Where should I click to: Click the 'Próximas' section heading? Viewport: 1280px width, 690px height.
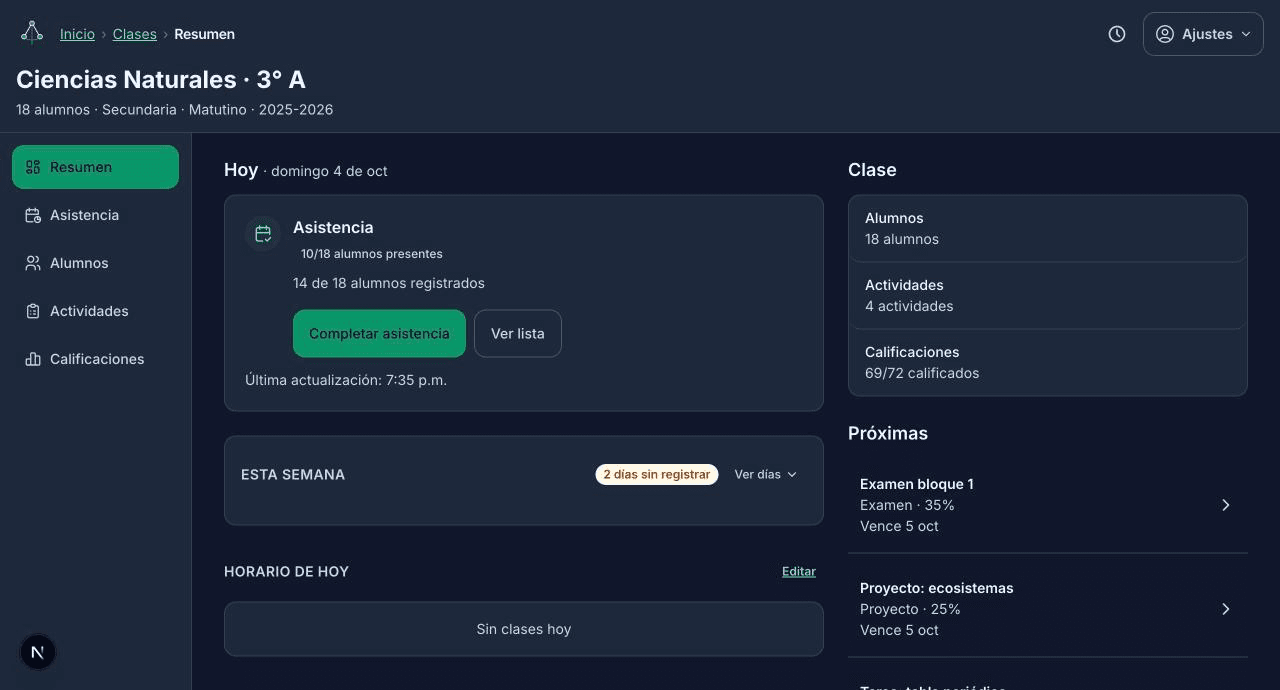click(888, 433)
